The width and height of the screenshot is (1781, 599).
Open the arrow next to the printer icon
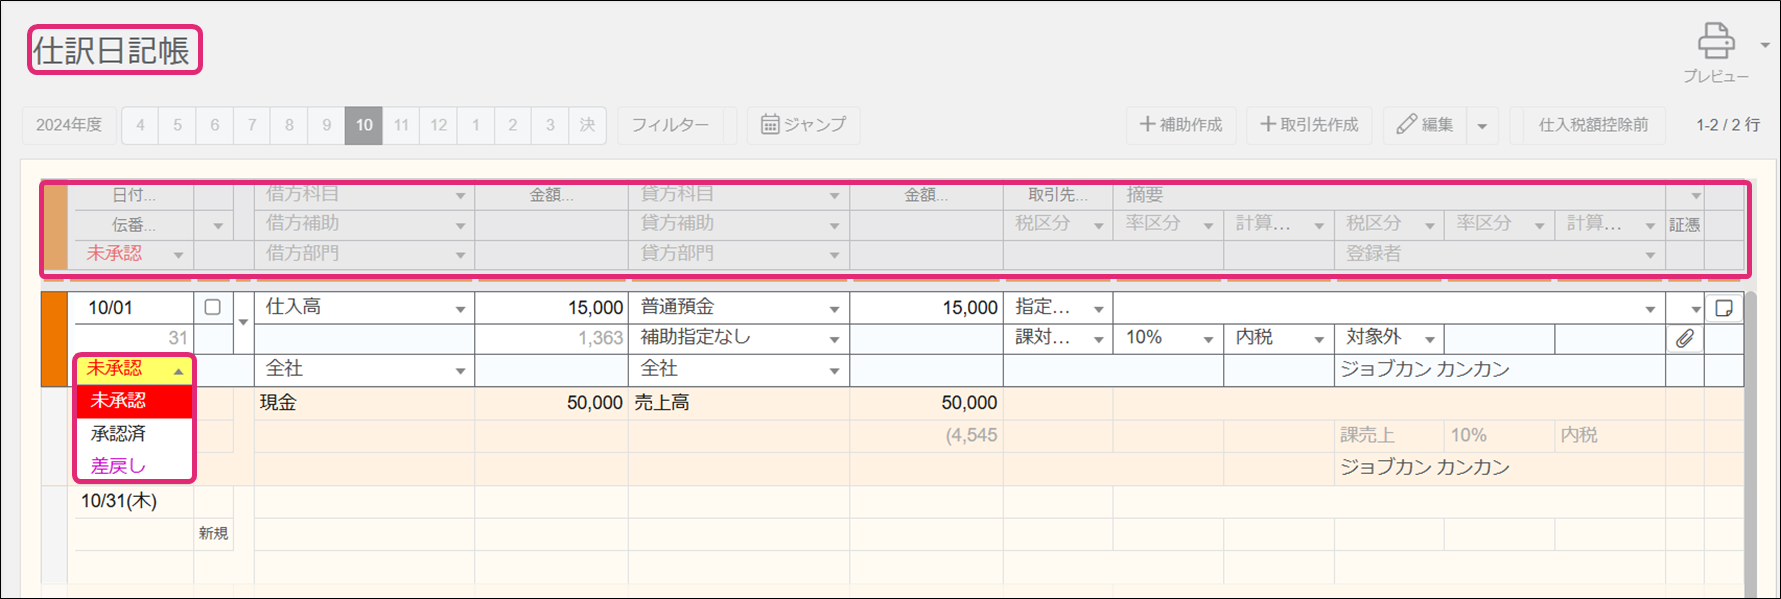1765,45
